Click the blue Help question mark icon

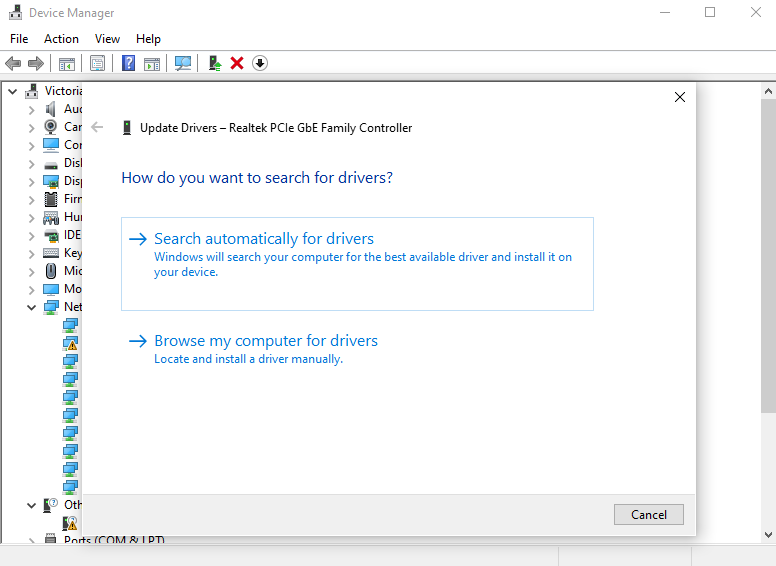click(128, 63)
